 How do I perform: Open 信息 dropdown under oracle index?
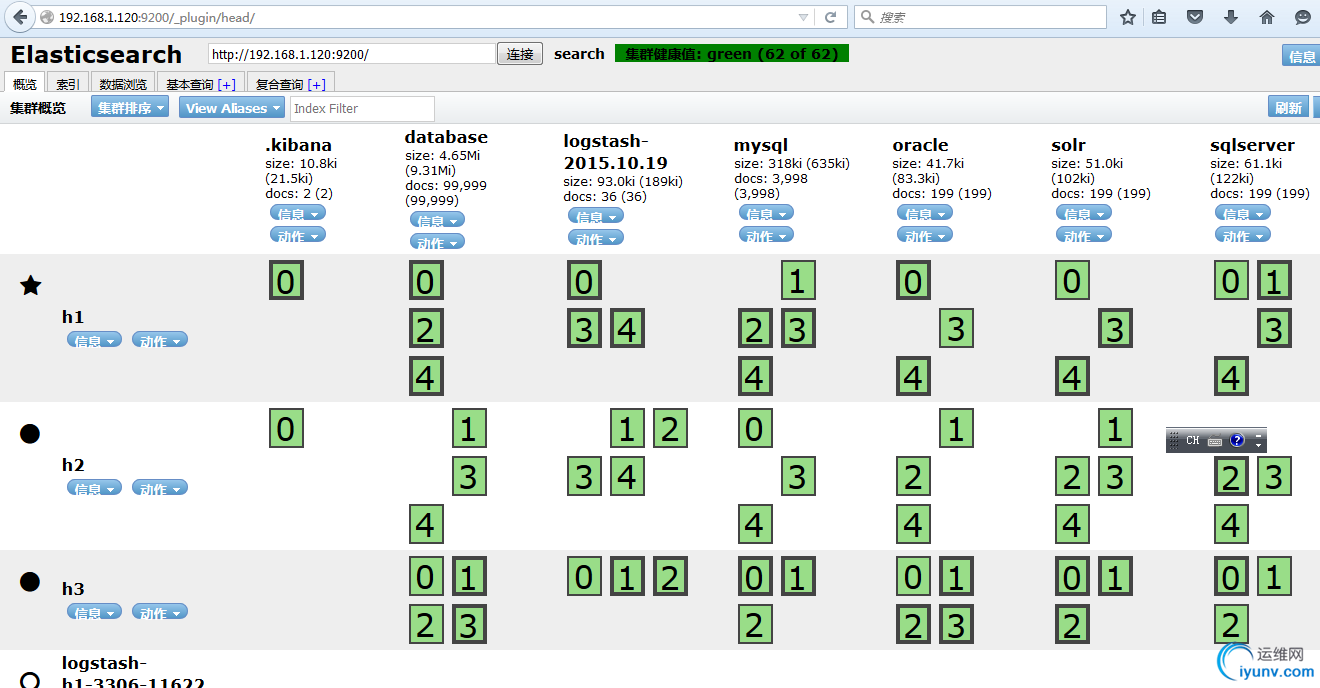[925, 213]
